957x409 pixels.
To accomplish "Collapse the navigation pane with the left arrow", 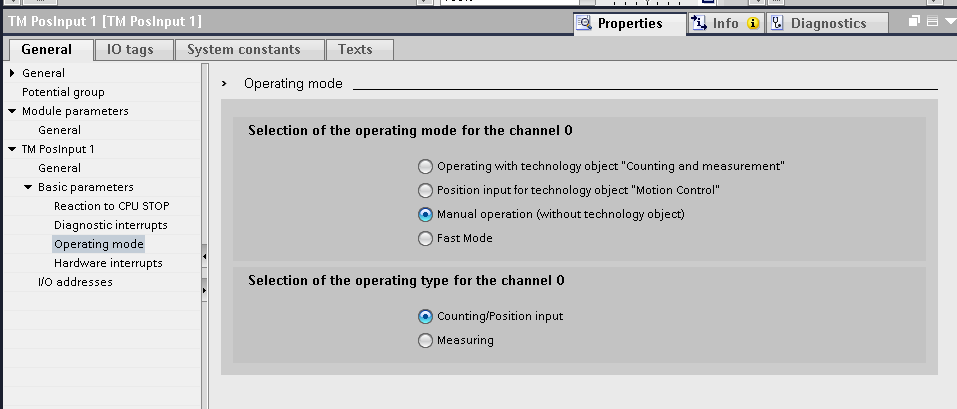I will [204, 257].
